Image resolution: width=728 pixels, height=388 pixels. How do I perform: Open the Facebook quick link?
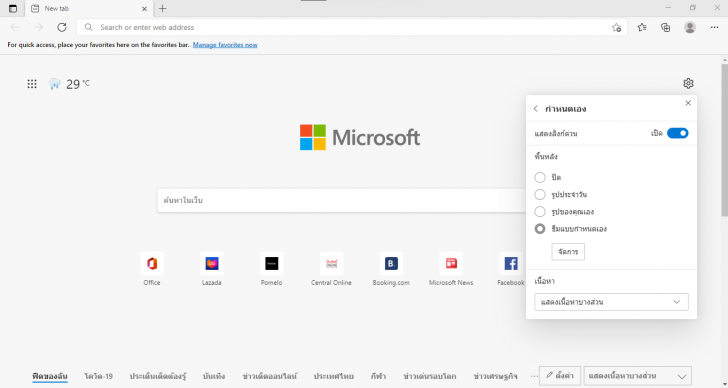point(511,269)
